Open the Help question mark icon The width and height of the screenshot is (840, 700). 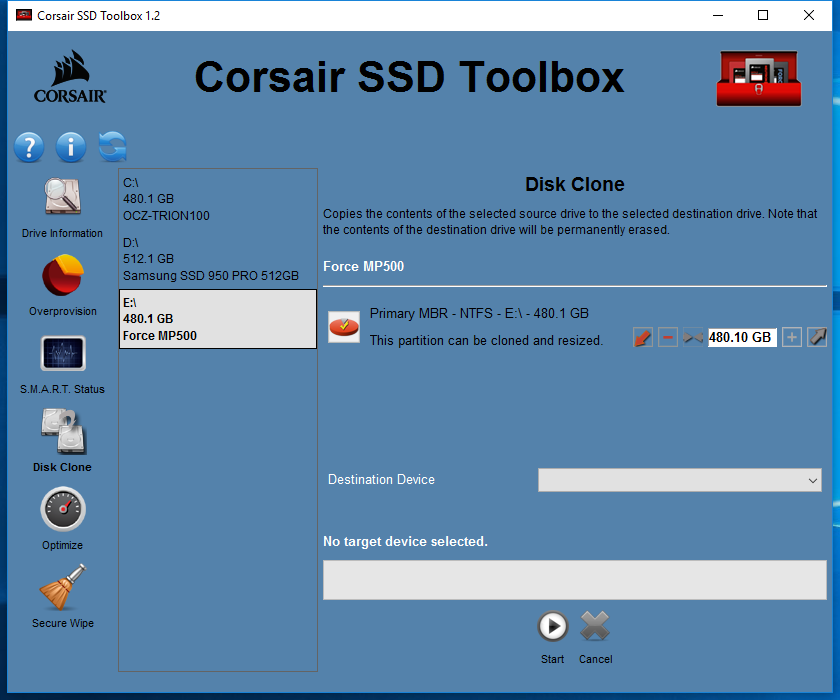tap(29, 147)
